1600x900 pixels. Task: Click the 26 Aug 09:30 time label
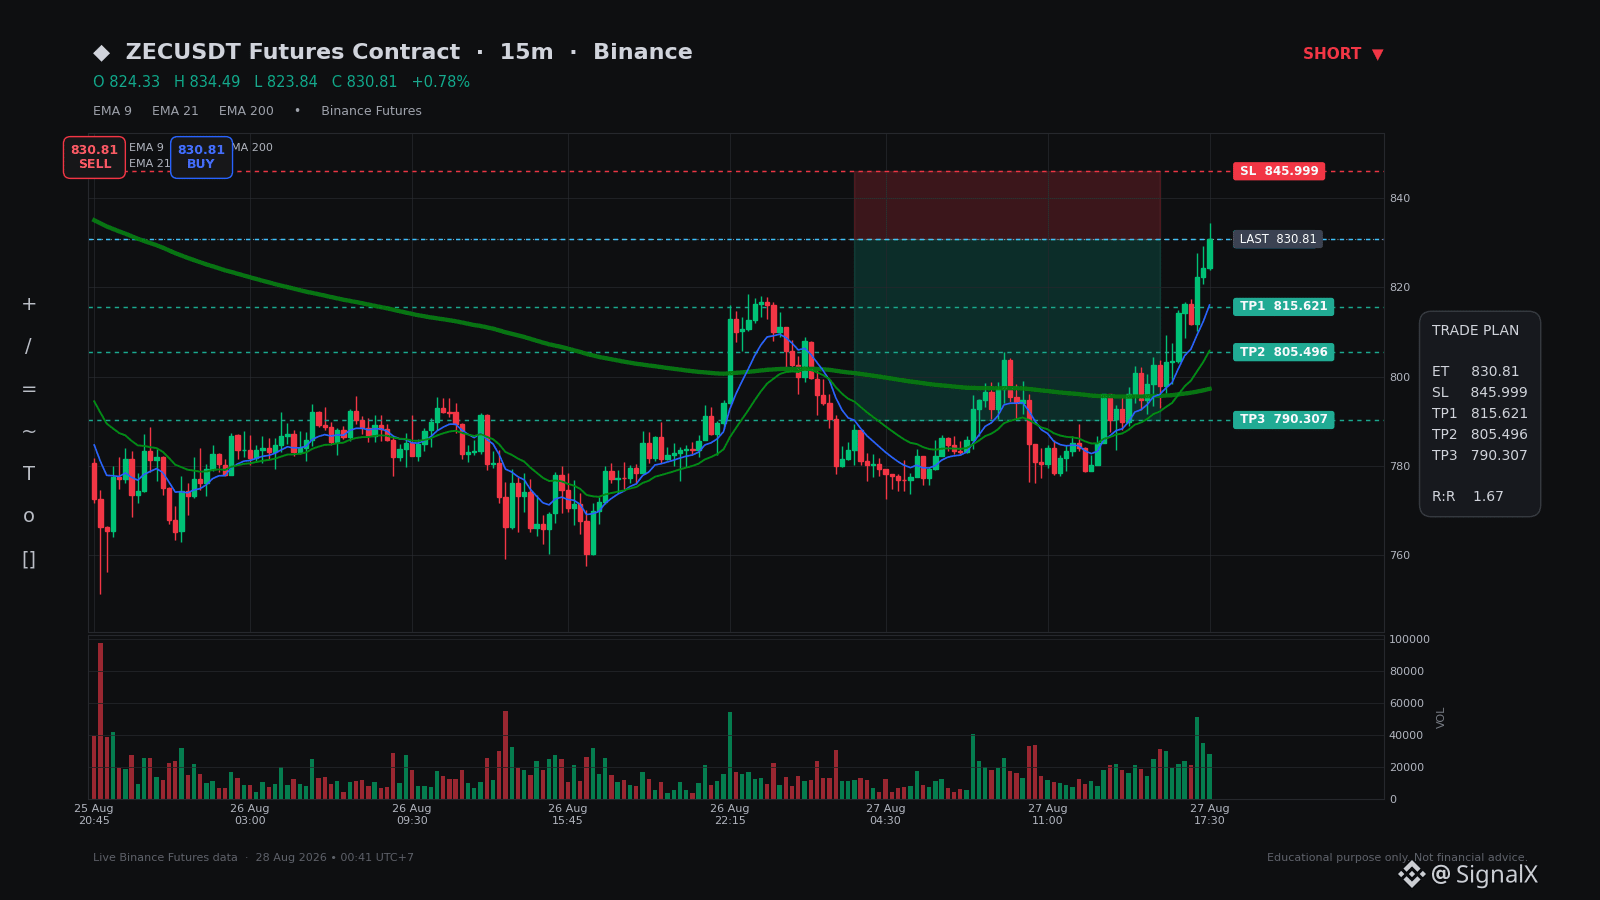pos(412,814)
